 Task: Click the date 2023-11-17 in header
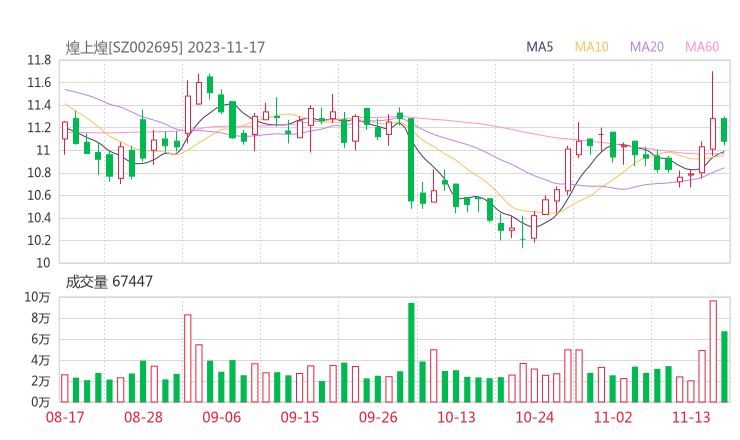click(x=225, y=47)
